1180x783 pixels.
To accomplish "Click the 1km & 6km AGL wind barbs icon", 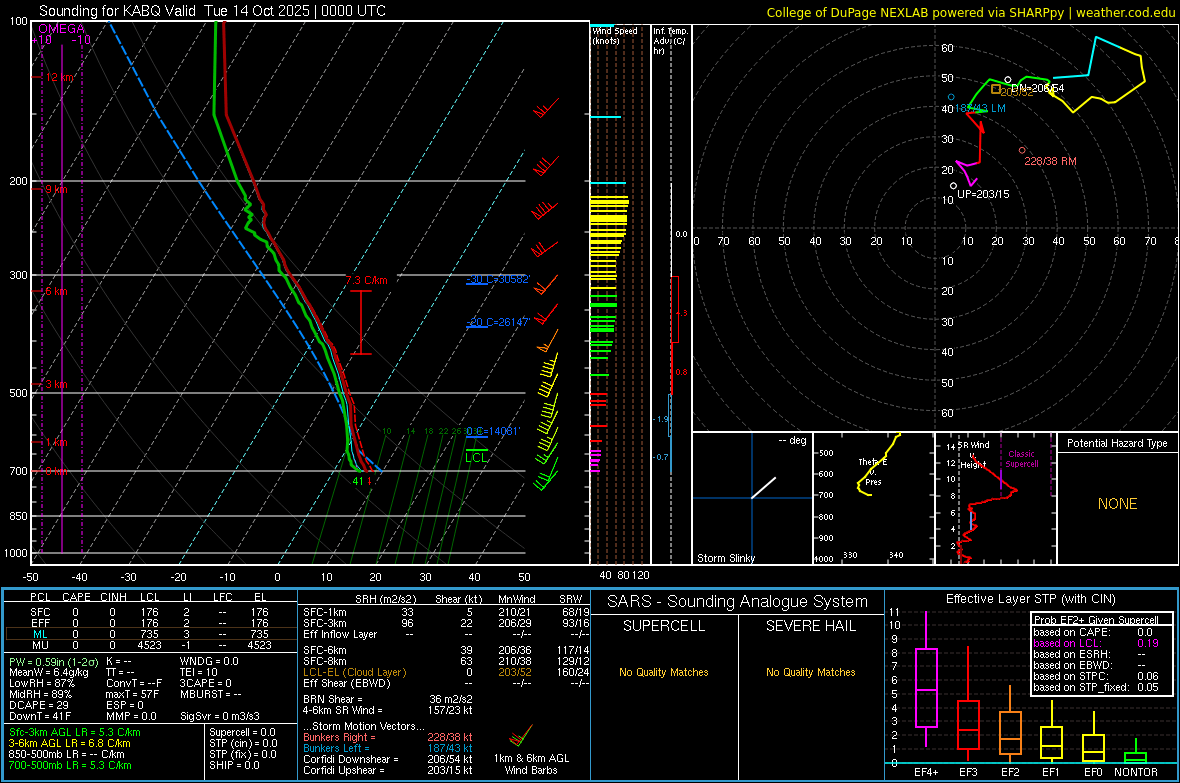I will pos(521,736).
